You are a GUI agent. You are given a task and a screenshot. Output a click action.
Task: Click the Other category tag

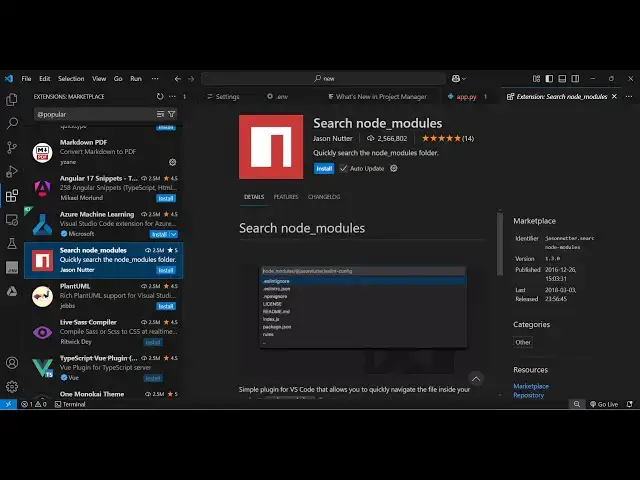[523, 342]
